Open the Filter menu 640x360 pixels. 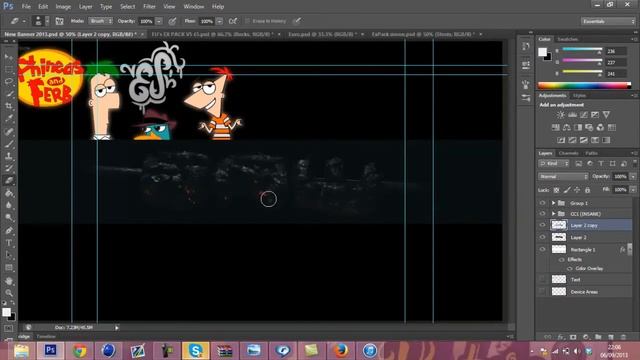149,7
